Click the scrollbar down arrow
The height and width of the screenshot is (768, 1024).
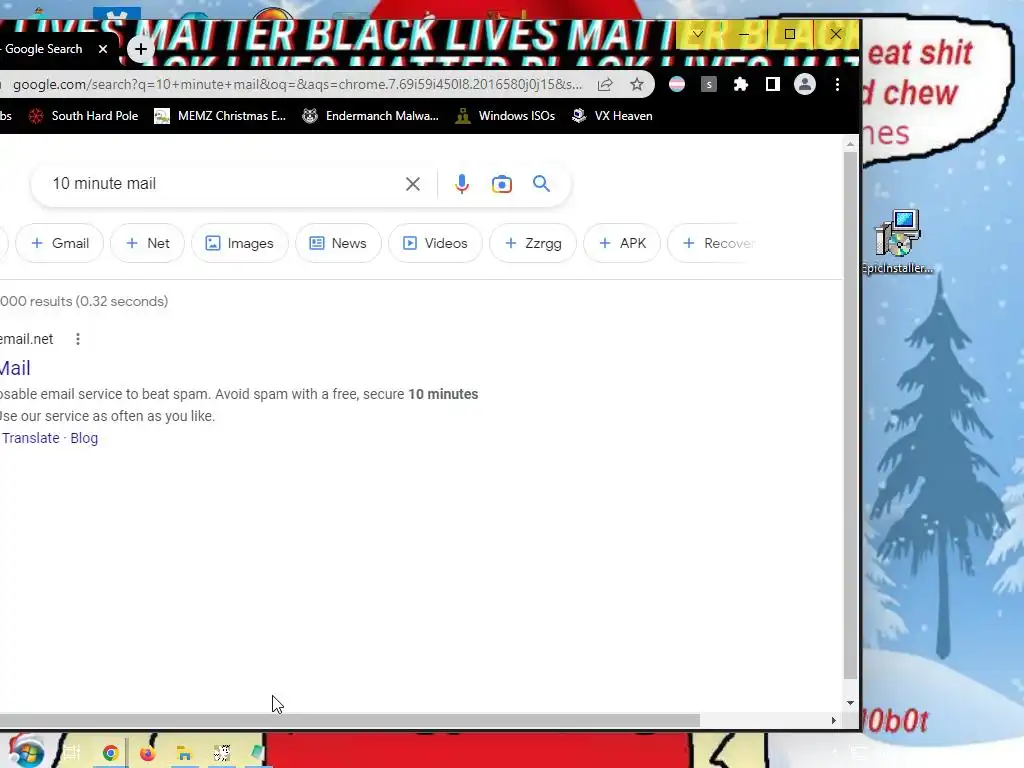(x=850, y=703)
